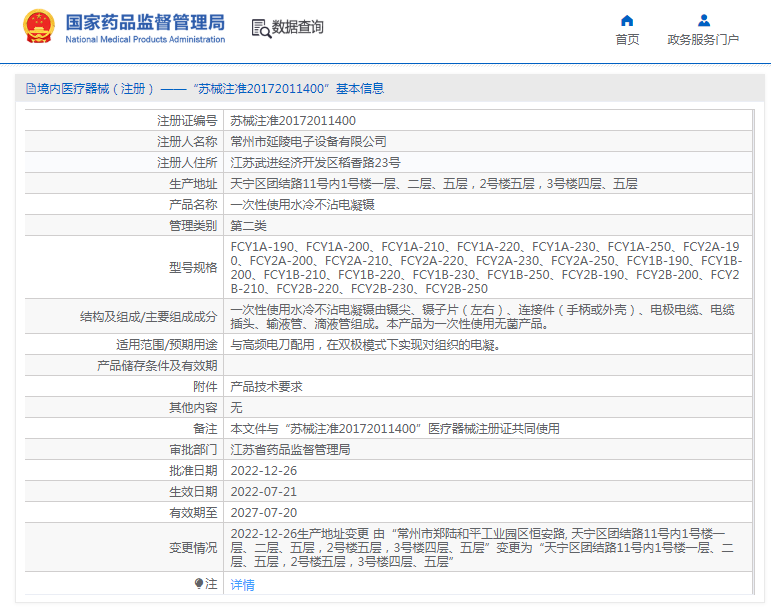This screenshot has width=771, height=609.
Task: Open the 数据查询 search icon
Action: [x=261, y=29]
